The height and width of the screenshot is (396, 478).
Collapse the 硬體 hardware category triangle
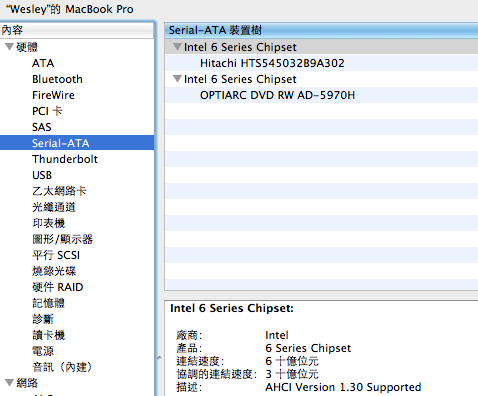click(x=9, y=47)
